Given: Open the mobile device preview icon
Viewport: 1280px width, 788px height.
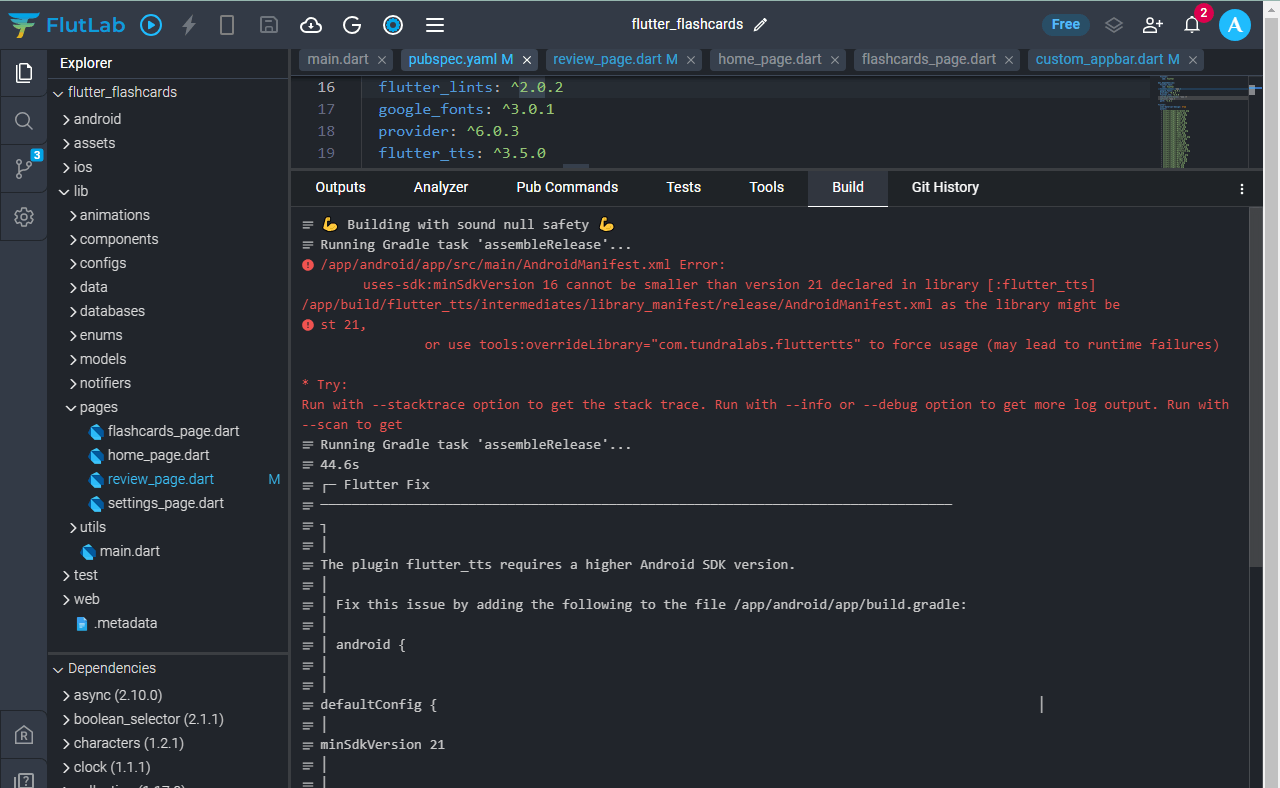Looking at the screenshot, I should tap(227, 25).
